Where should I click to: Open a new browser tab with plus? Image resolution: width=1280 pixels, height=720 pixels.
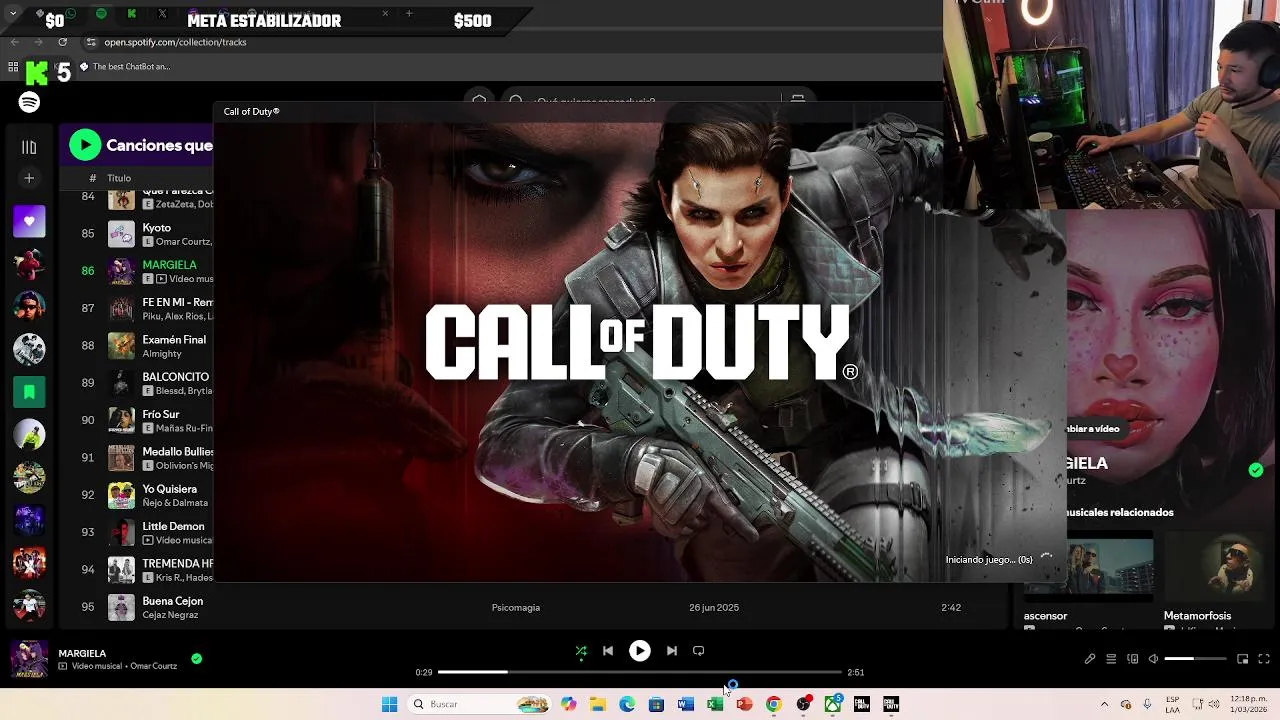409,14
